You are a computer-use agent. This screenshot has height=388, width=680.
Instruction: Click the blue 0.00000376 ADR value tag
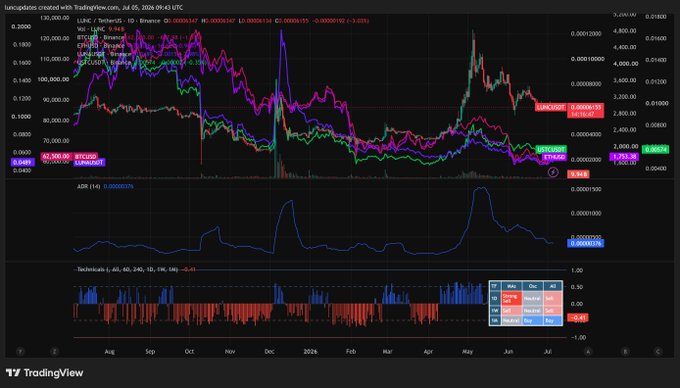[585, 243]
